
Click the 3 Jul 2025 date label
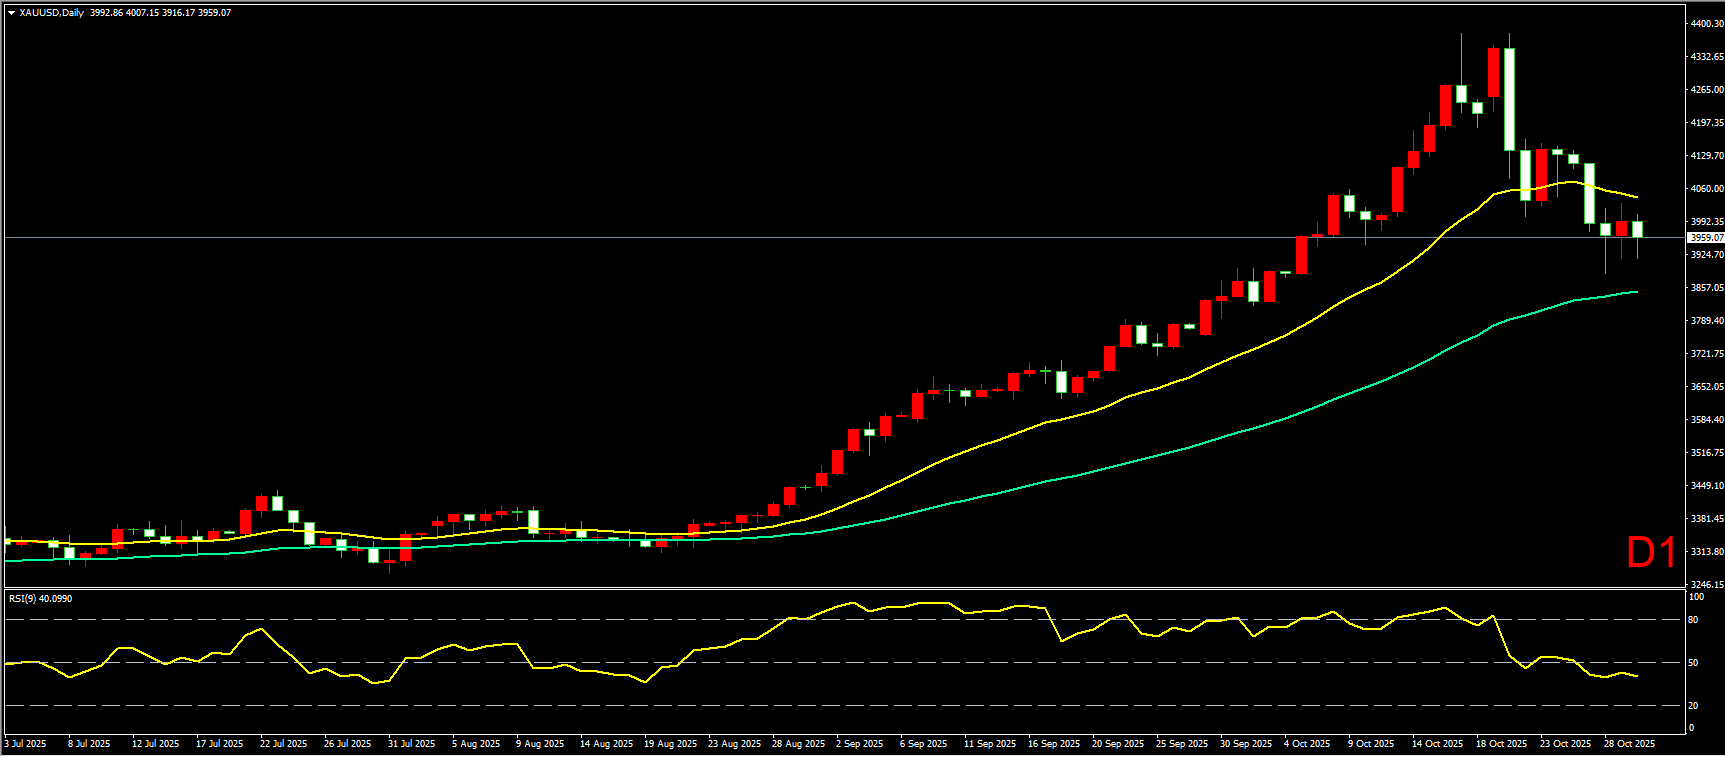26,744
